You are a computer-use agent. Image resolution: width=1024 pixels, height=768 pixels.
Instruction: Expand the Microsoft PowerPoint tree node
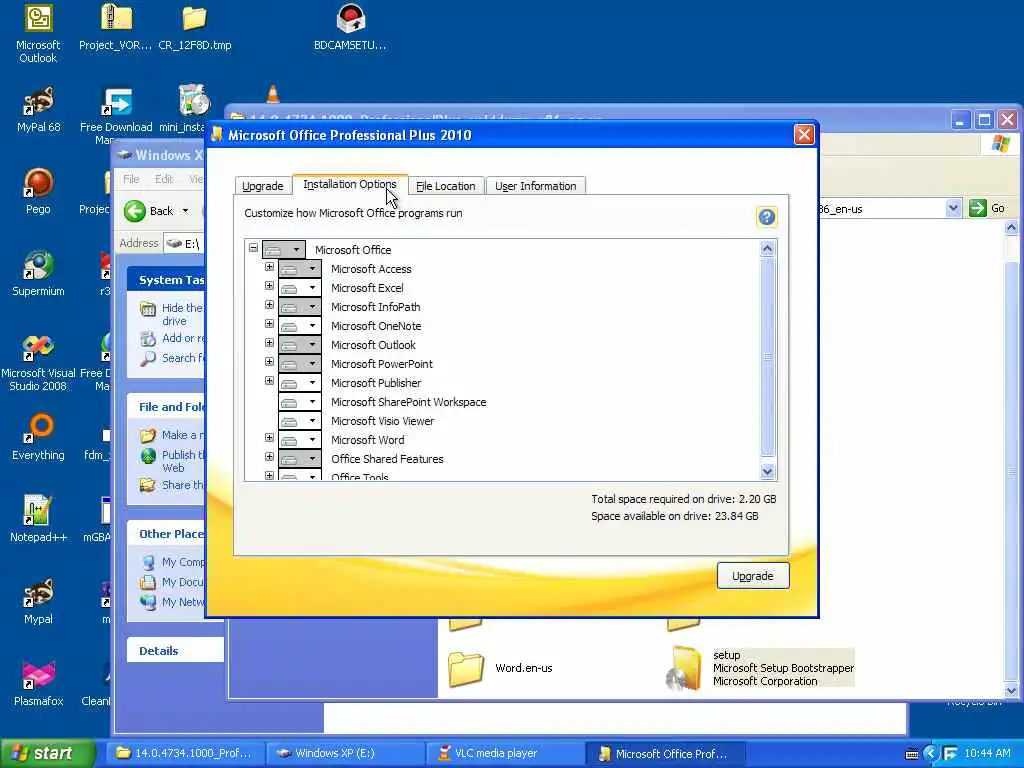pos(269,362)
